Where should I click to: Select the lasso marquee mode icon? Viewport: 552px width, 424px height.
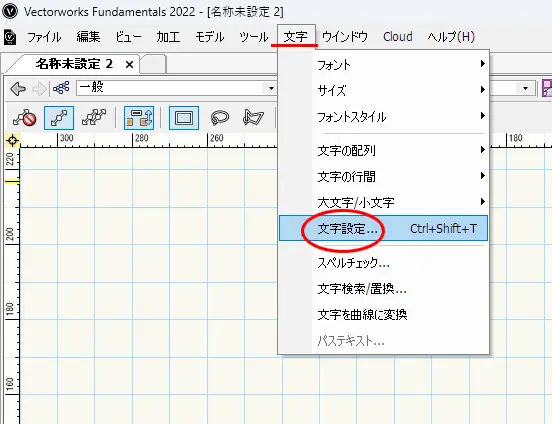point(220,118)
